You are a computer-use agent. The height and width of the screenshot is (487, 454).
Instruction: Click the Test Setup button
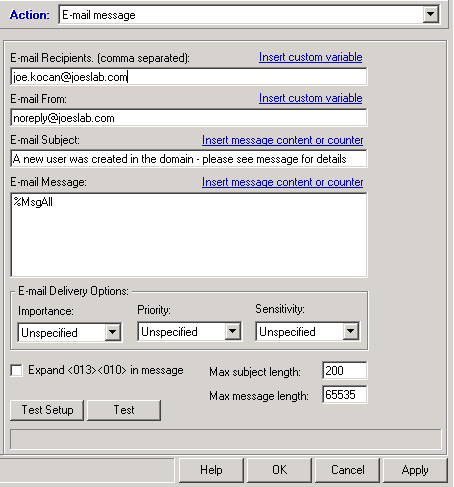click(x=47, y=410)
